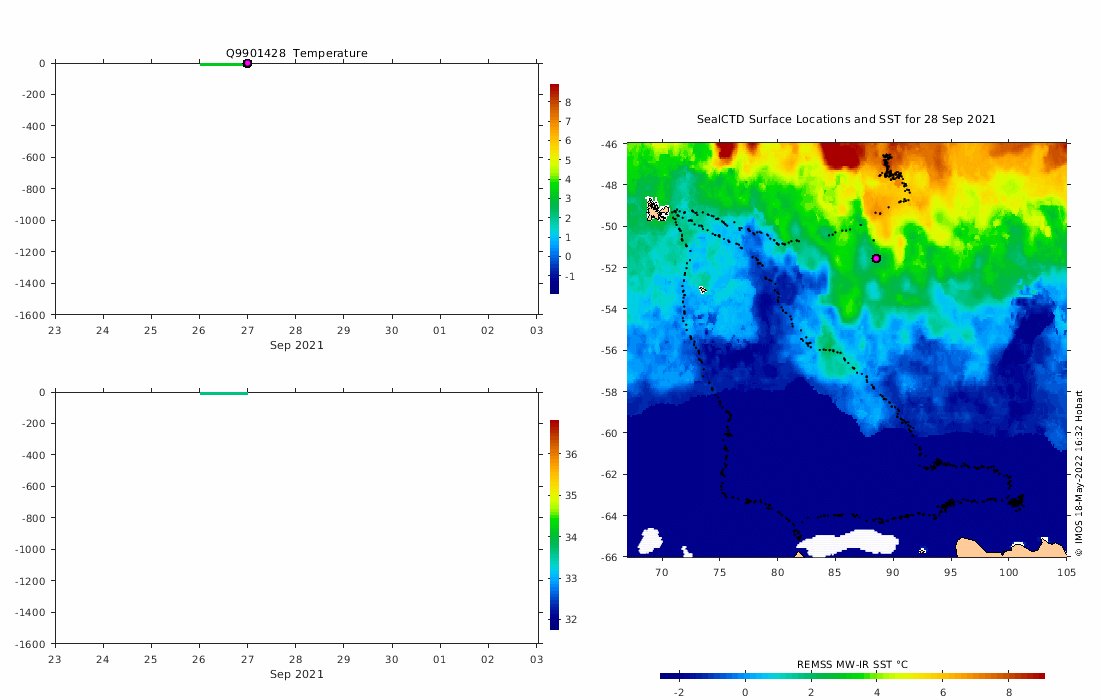1100x700 pixels.
Task: Click the '-66' latitude label on map
Action: pos(609,558)
